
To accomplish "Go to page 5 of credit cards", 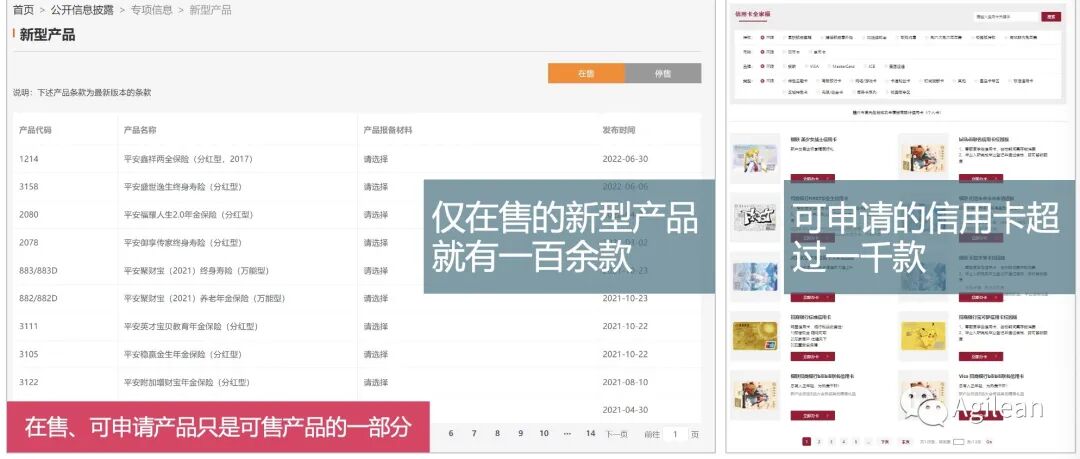I will click(856, 442).
